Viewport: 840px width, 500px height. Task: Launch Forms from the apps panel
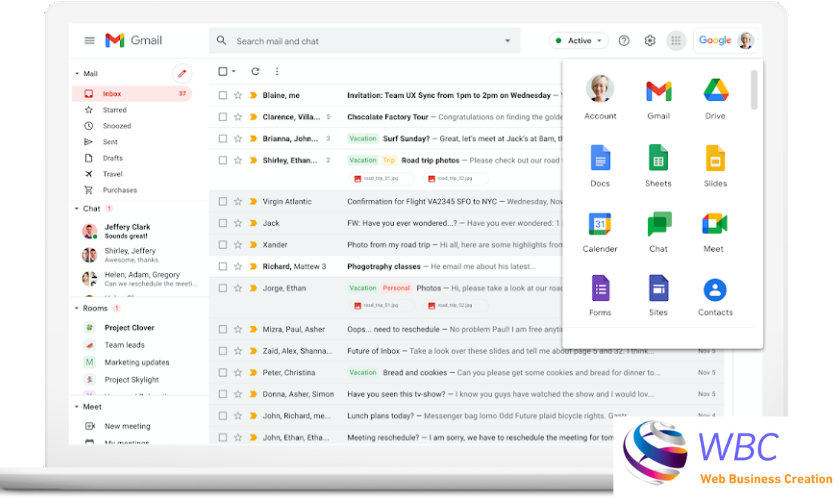pos(600,295)
